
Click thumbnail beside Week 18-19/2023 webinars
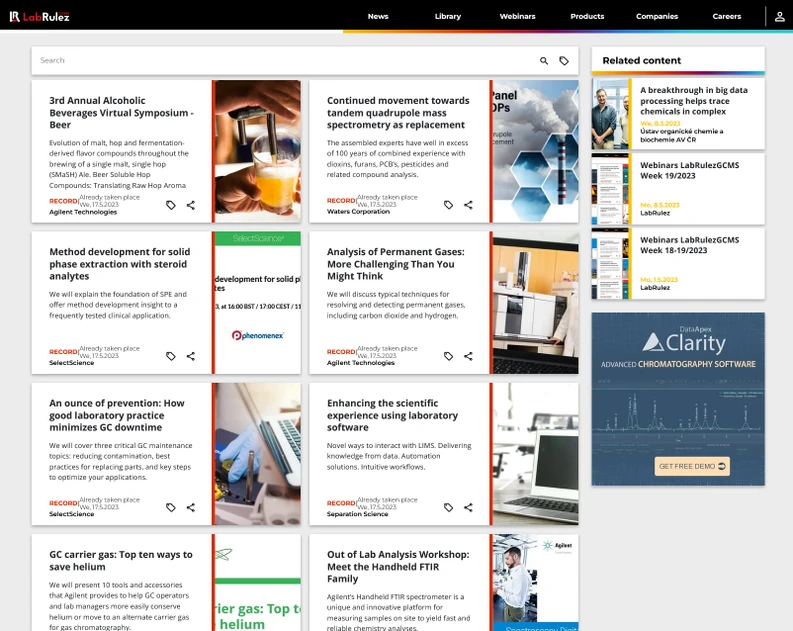coord(610,263)
